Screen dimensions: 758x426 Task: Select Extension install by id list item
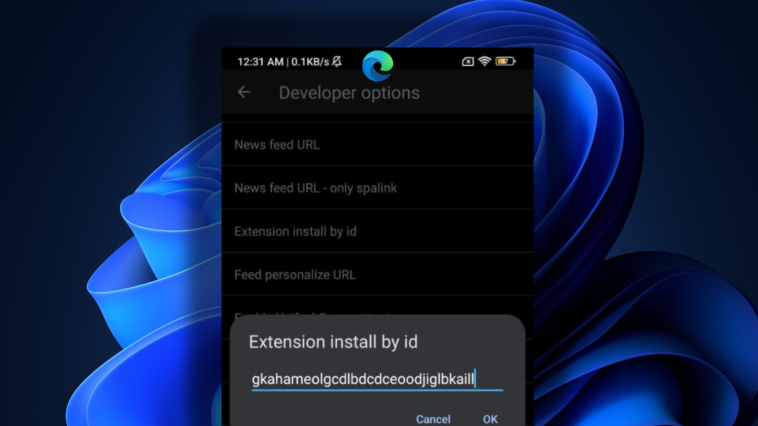click(378, 231)
